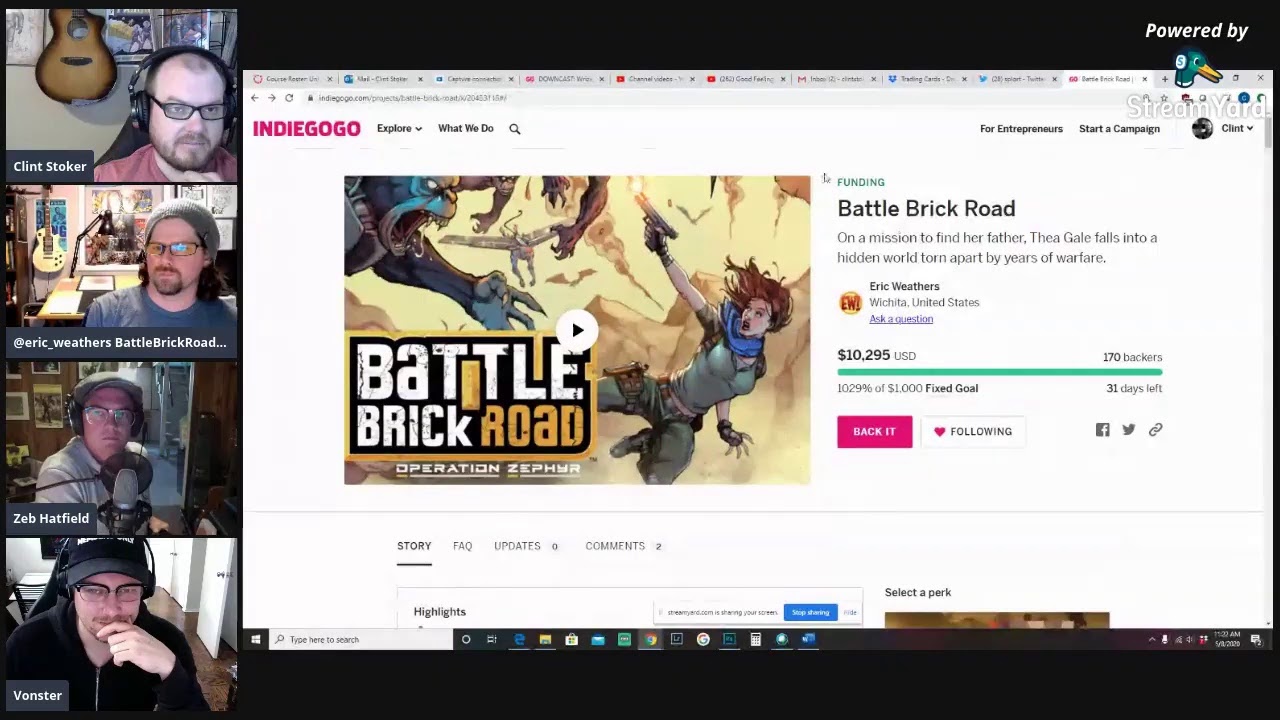Expand the Explore dropdown menu
The width and height of the screenshot is (1280, 720).
pyautogui.click(x=399, y=129)
